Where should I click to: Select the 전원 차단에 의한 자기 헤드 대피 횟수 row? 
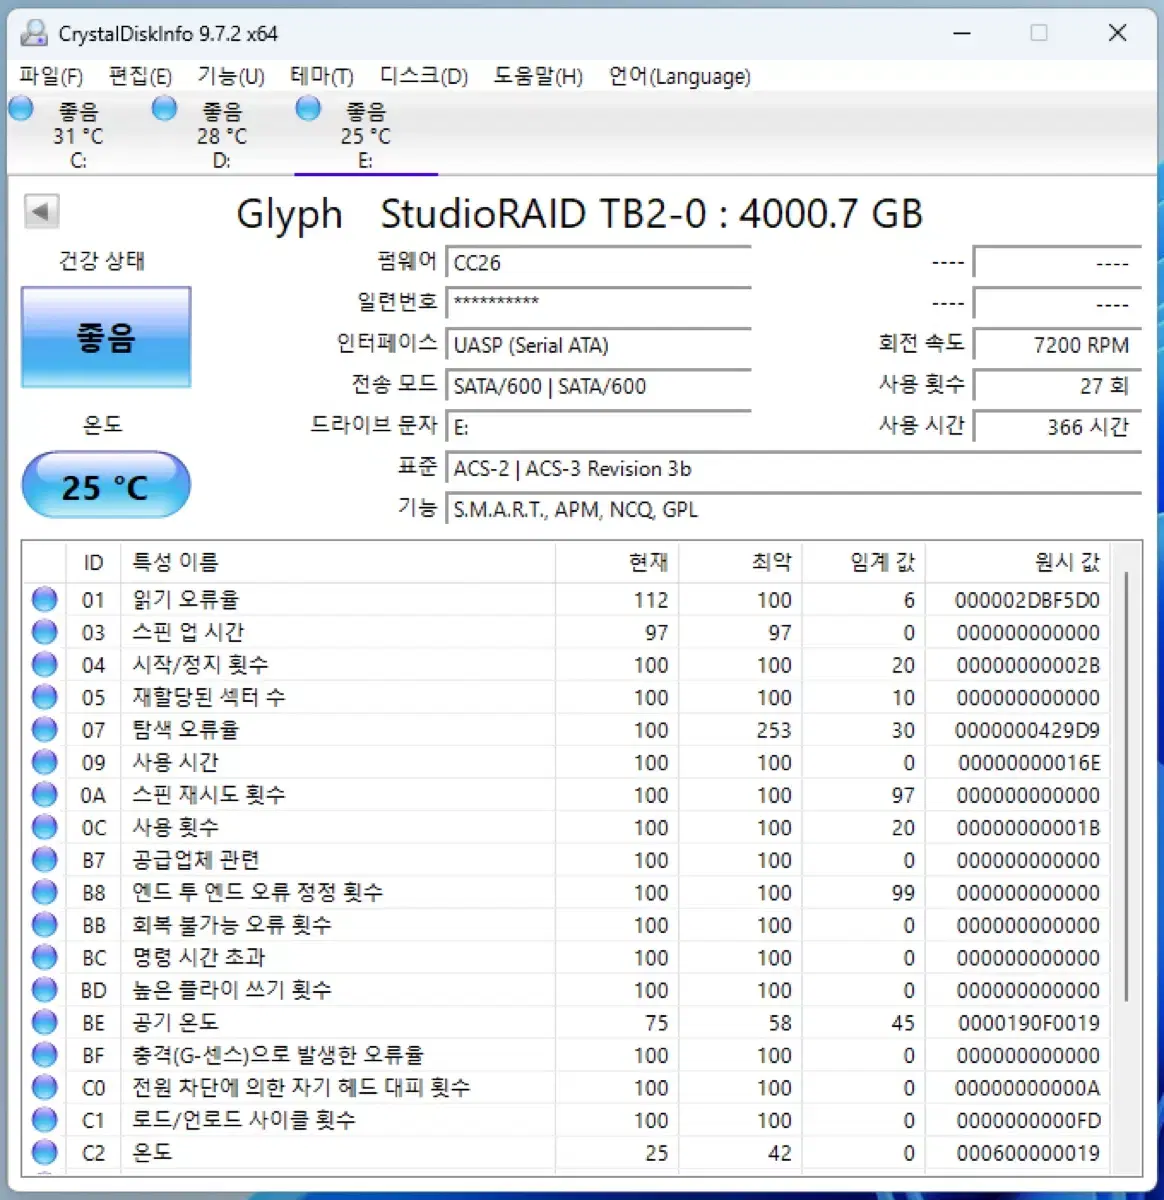click(x=568, y=1087)
